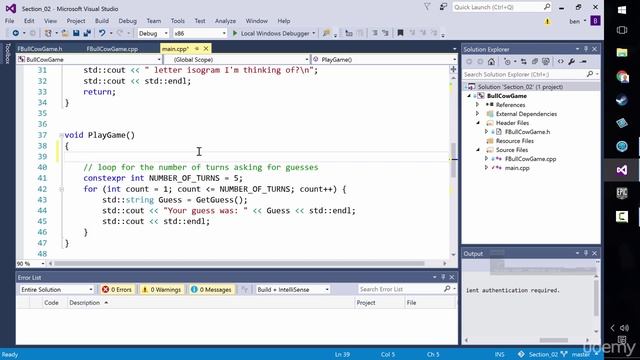The image size is (640, 360).
Task: Click the View Code icon in Solution Explorer
Action: pyautogui.click(x=560, y=62)
